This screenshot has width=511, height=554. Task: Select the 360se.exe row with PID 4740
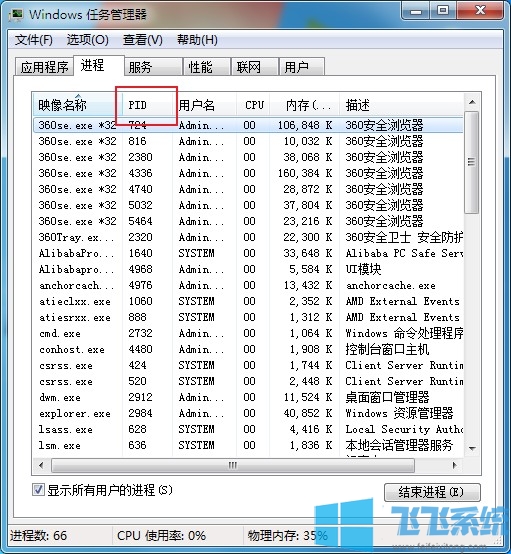248,189
